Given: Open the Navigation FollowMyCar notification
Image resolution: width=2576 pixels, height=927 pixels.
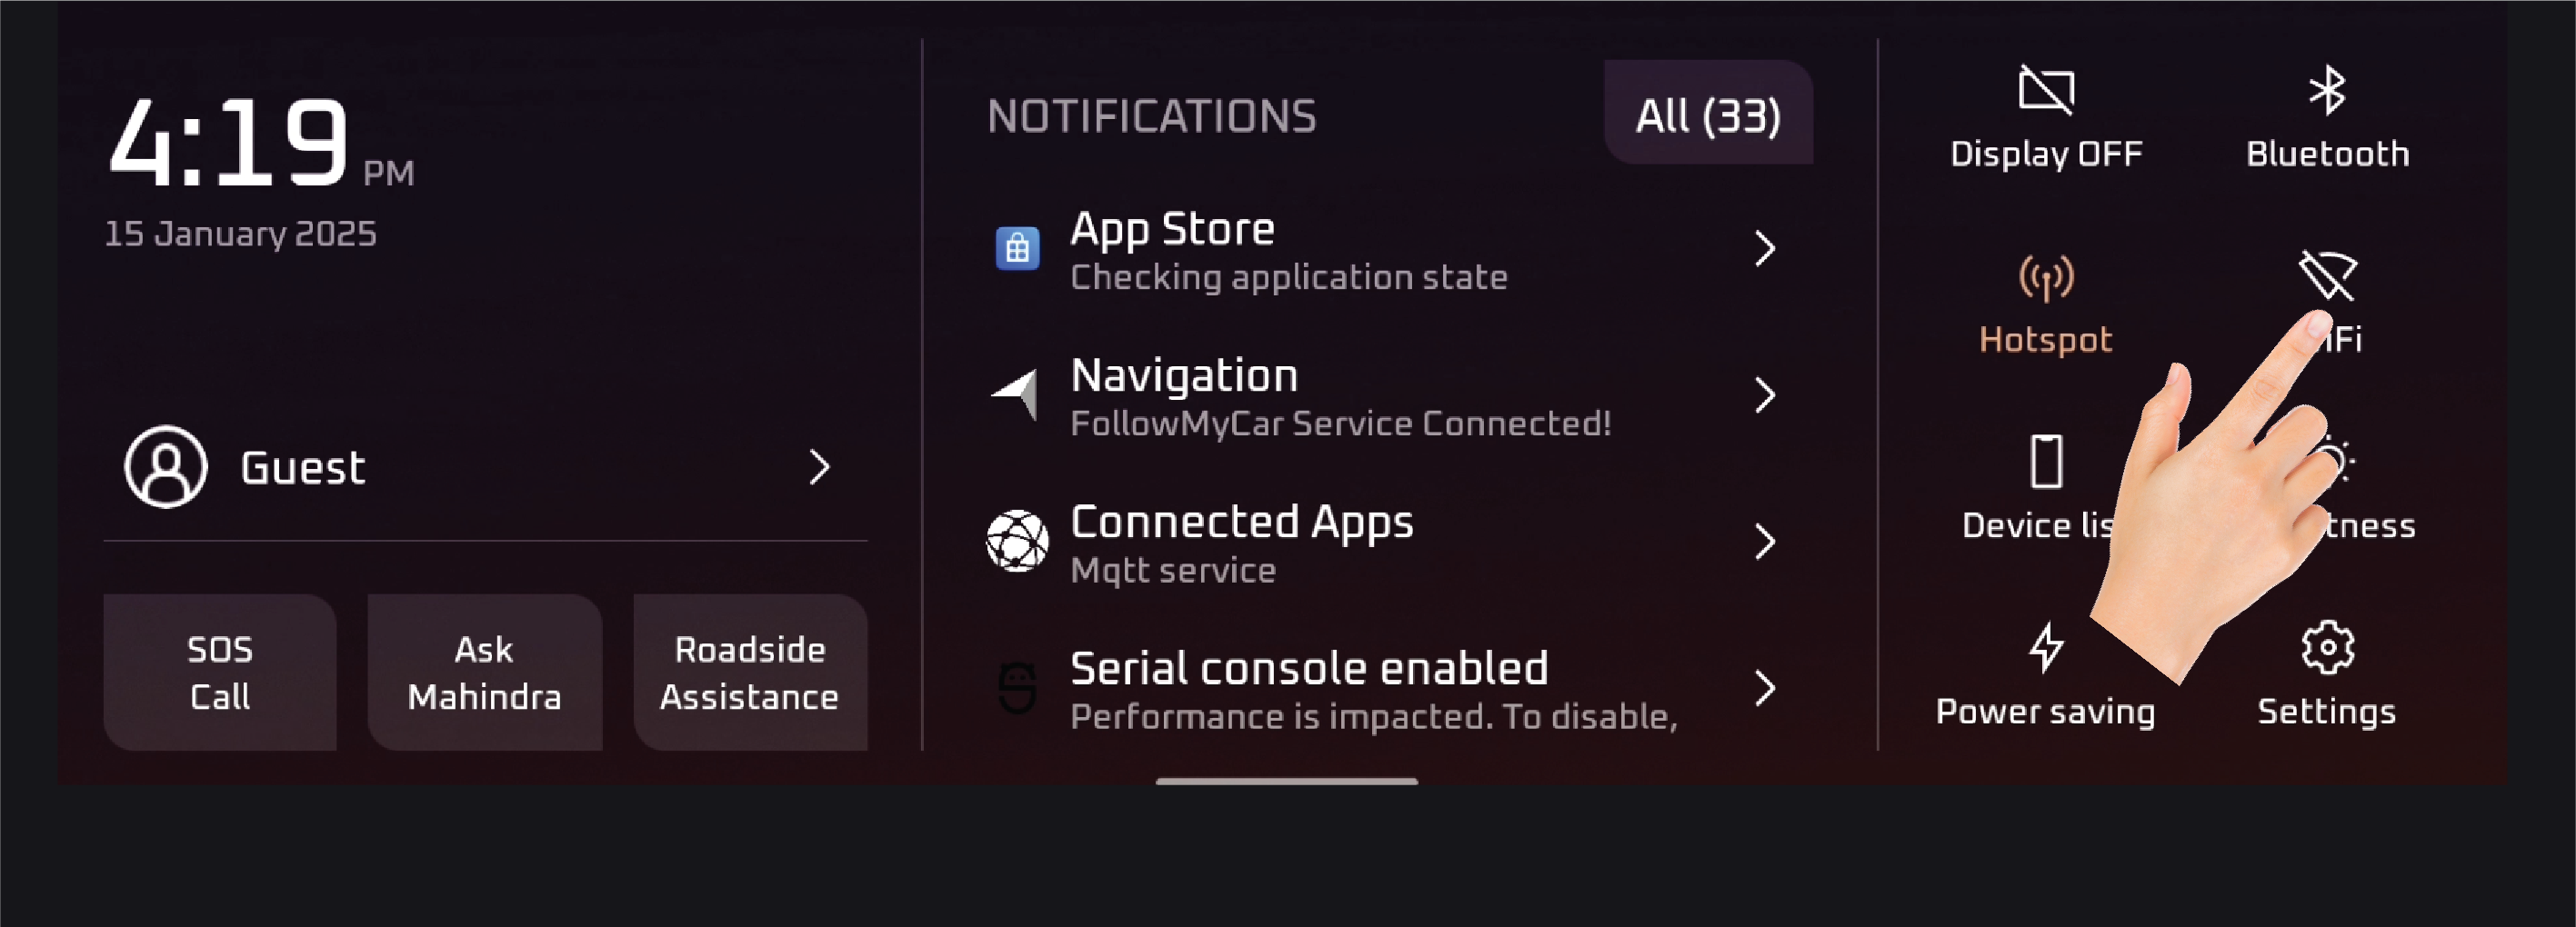Looking at the screenshot, I should 1340,396.
